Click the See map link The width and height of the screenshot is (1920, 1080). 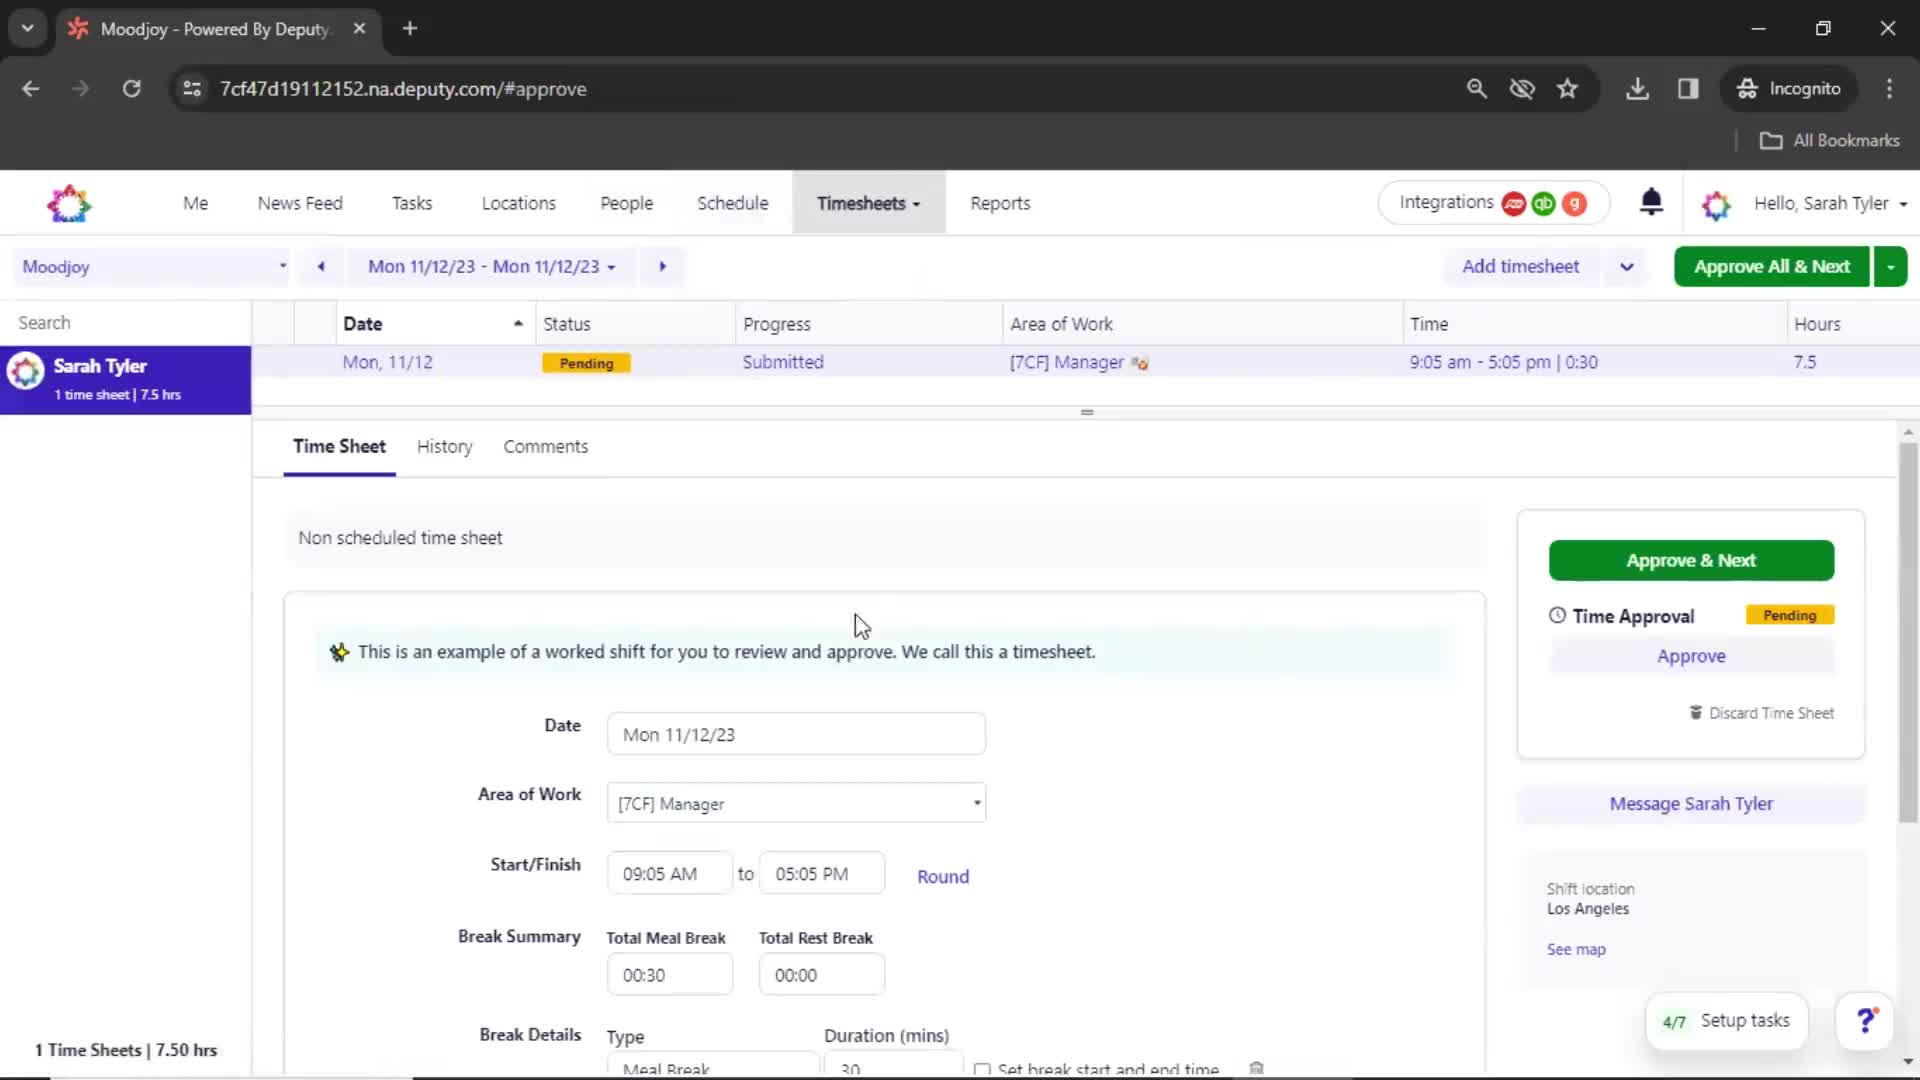tap(1575, 948)
